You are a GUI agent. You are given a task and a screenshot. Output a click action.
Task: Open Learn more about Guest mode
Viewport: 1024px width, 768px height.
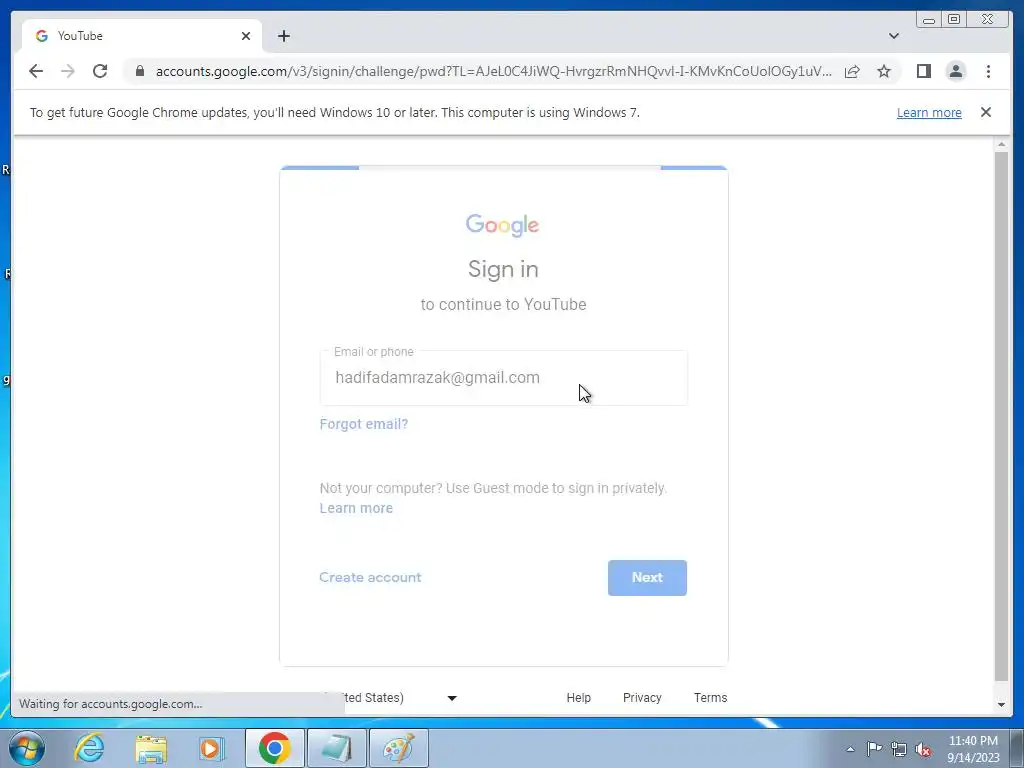[x=356, y=508]
